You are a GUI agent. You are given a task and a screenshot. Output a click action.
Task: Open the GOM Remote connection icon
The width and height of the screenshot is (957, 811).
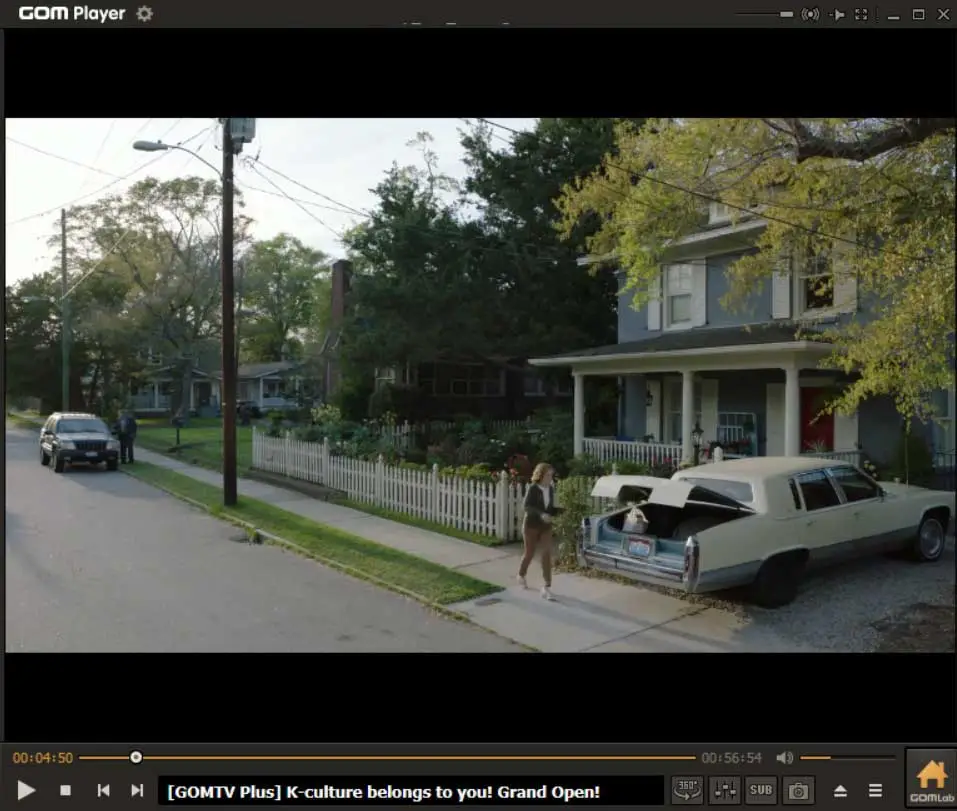click(810, 14)
